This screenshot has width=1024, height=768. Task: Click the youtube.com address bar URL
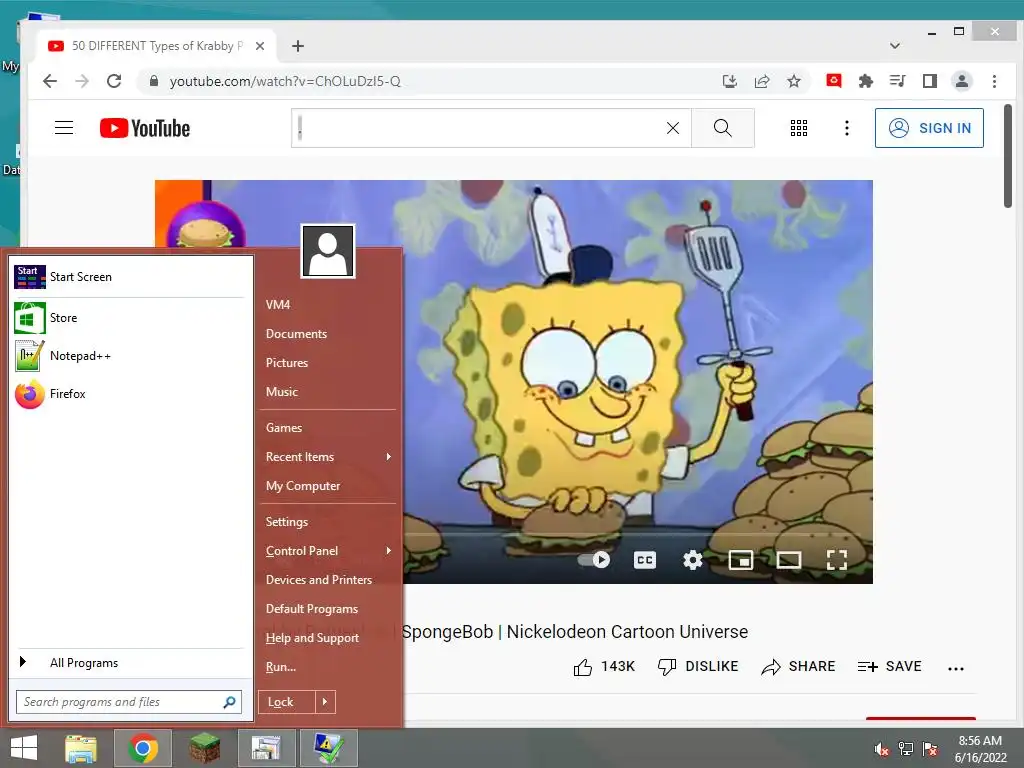pos(285,81)
